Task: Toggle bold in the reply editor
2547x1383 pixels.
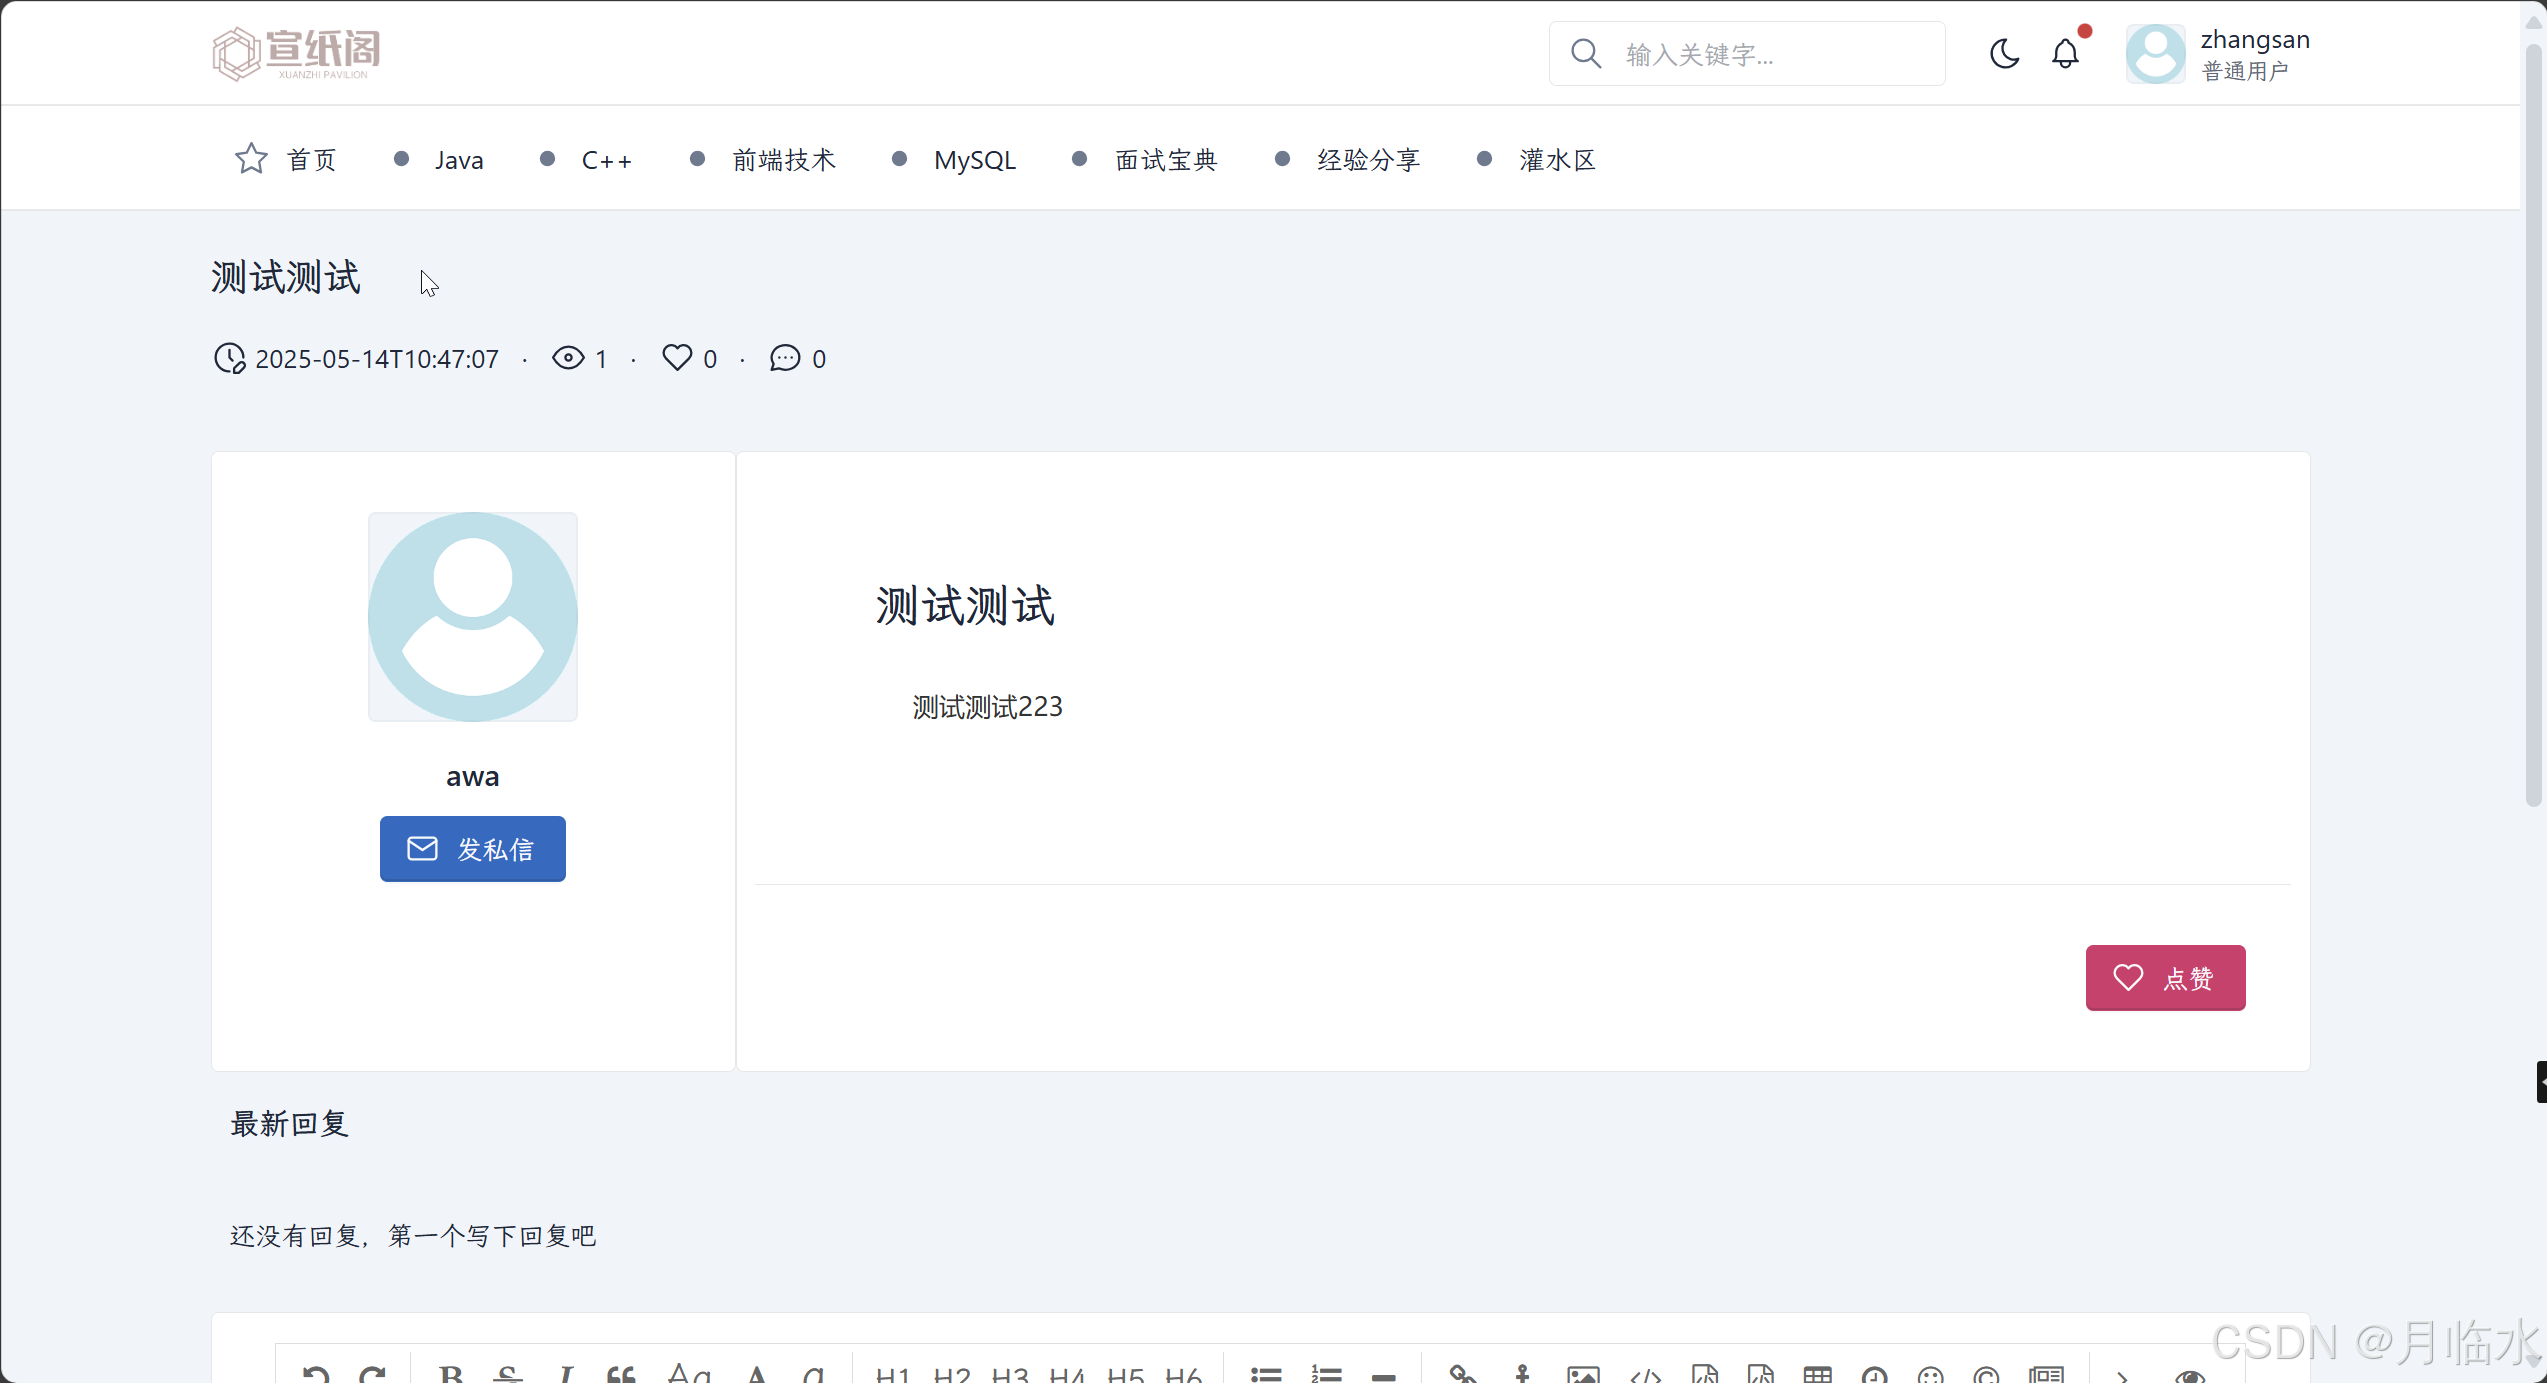Action: 451,1374
